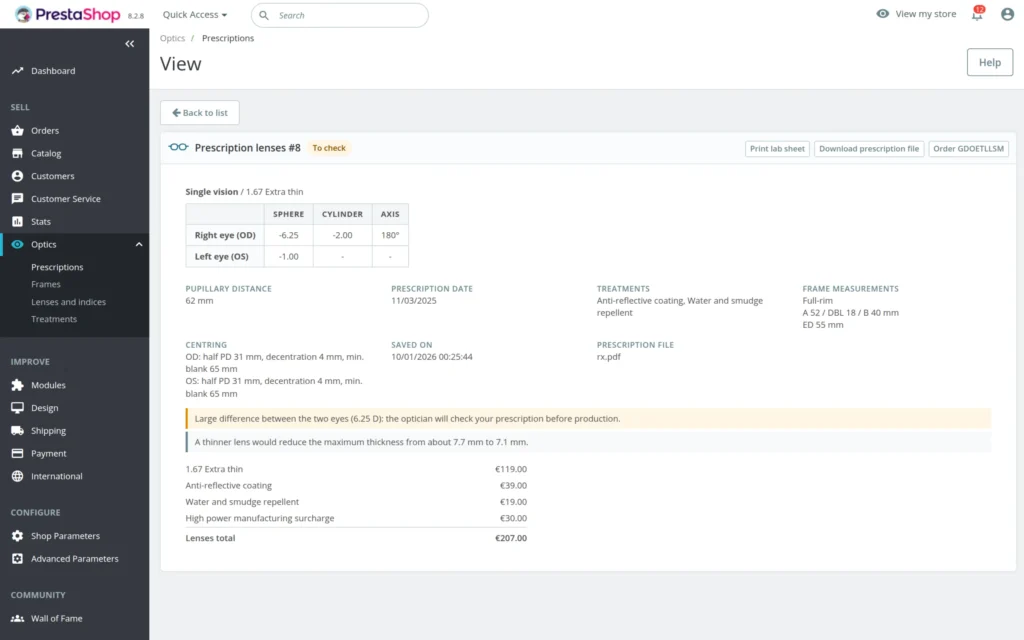Click View my store link

pyautogui.click(x=916, y=14)
